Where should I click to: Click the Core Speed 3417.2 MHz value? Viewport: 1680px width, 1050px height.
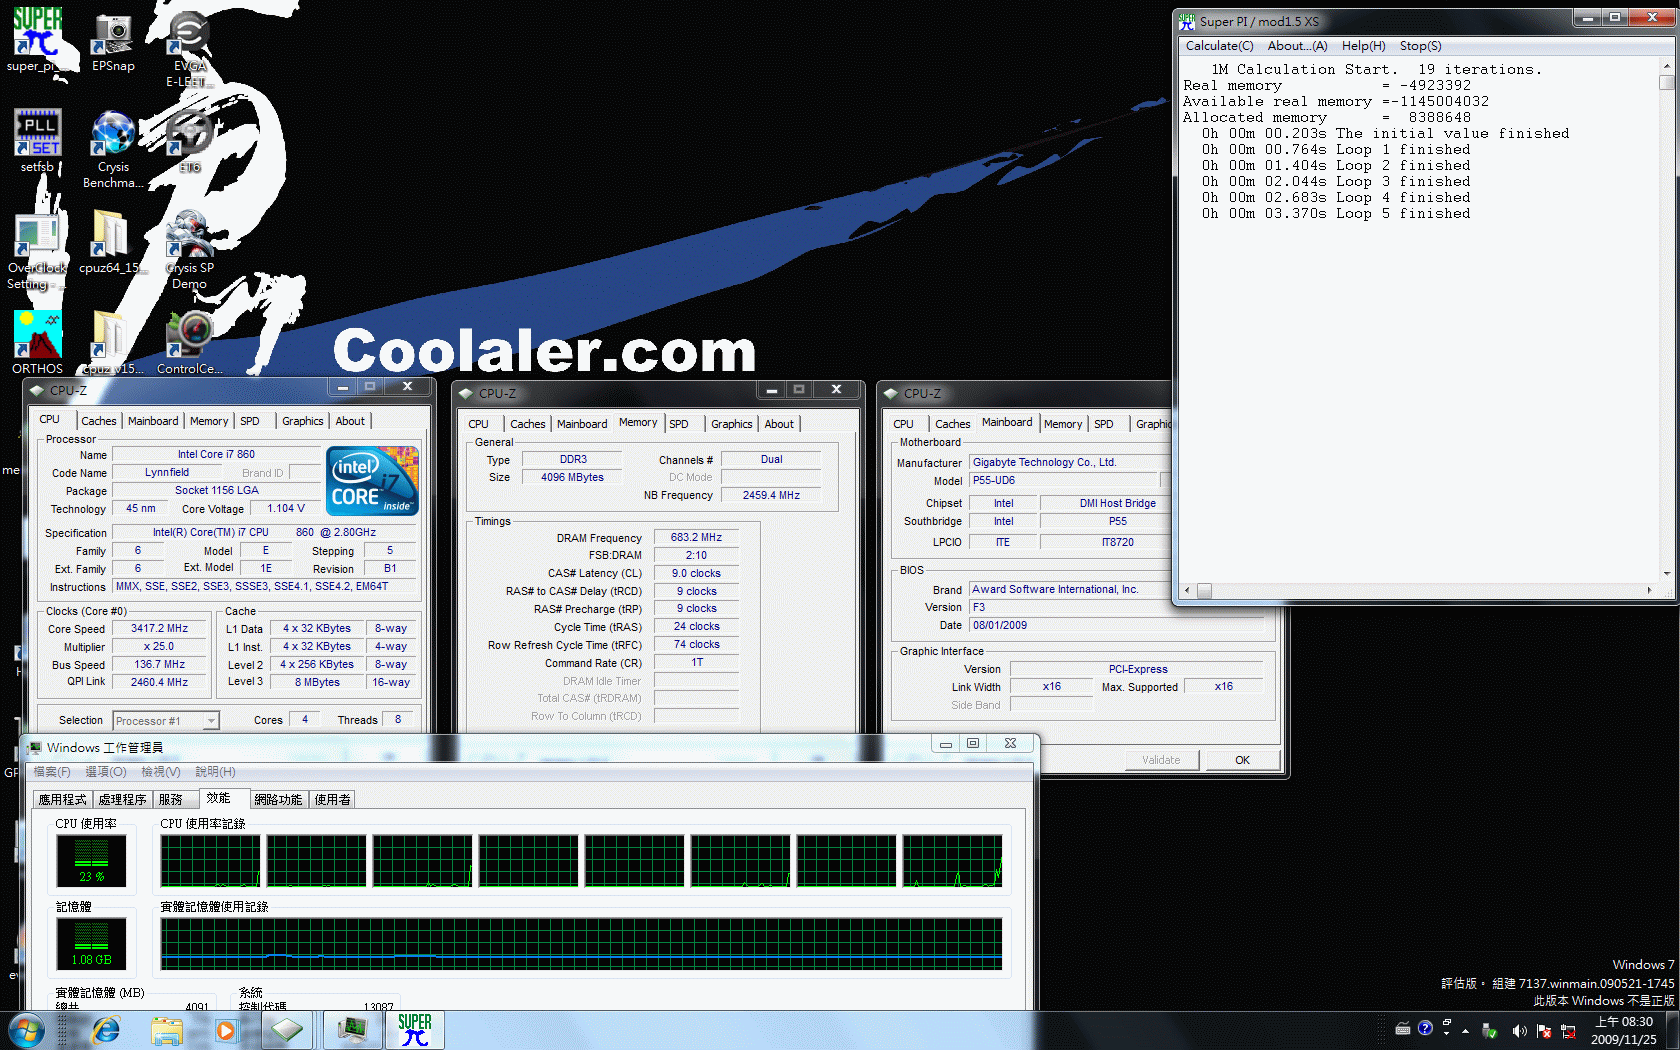[x=160, y=629]
